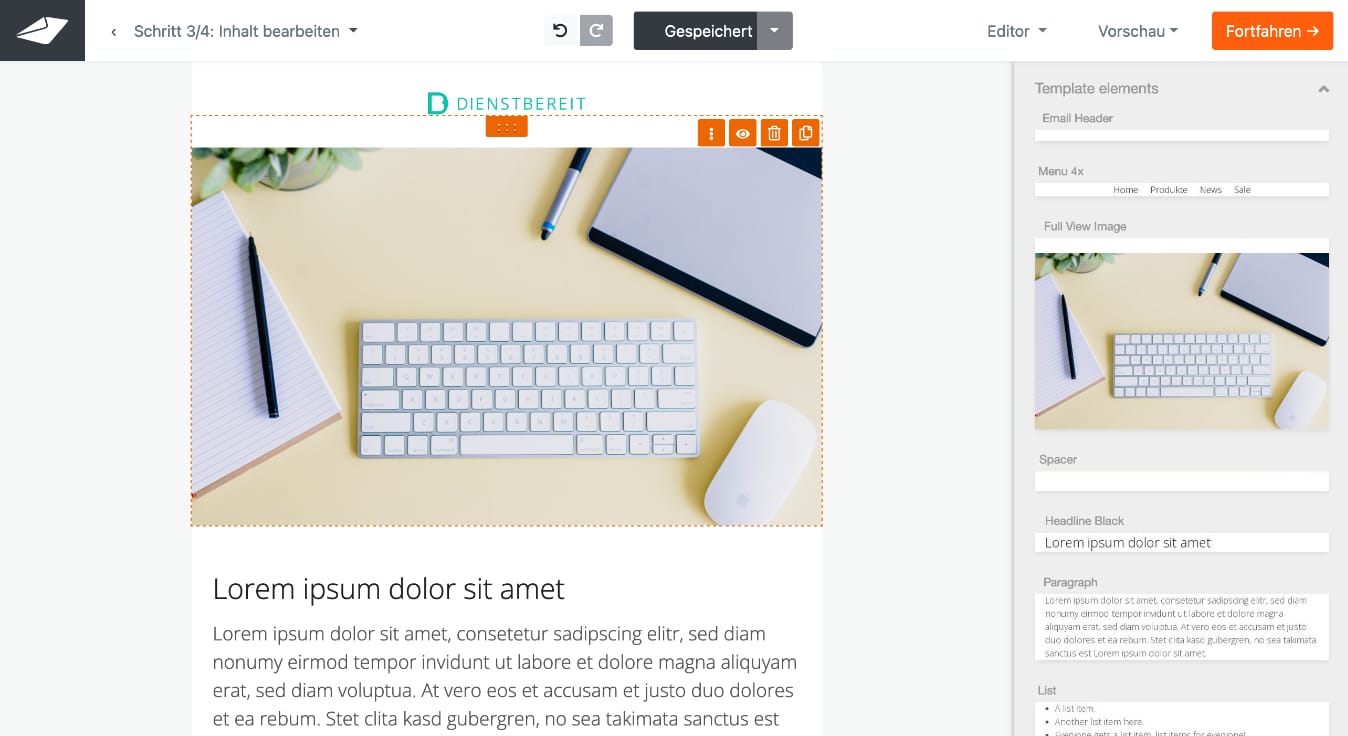This screenshot has height=736, width=1348.
Task: Click the Dienstbereit logo in the email header
Action: [x=506, y=103]
